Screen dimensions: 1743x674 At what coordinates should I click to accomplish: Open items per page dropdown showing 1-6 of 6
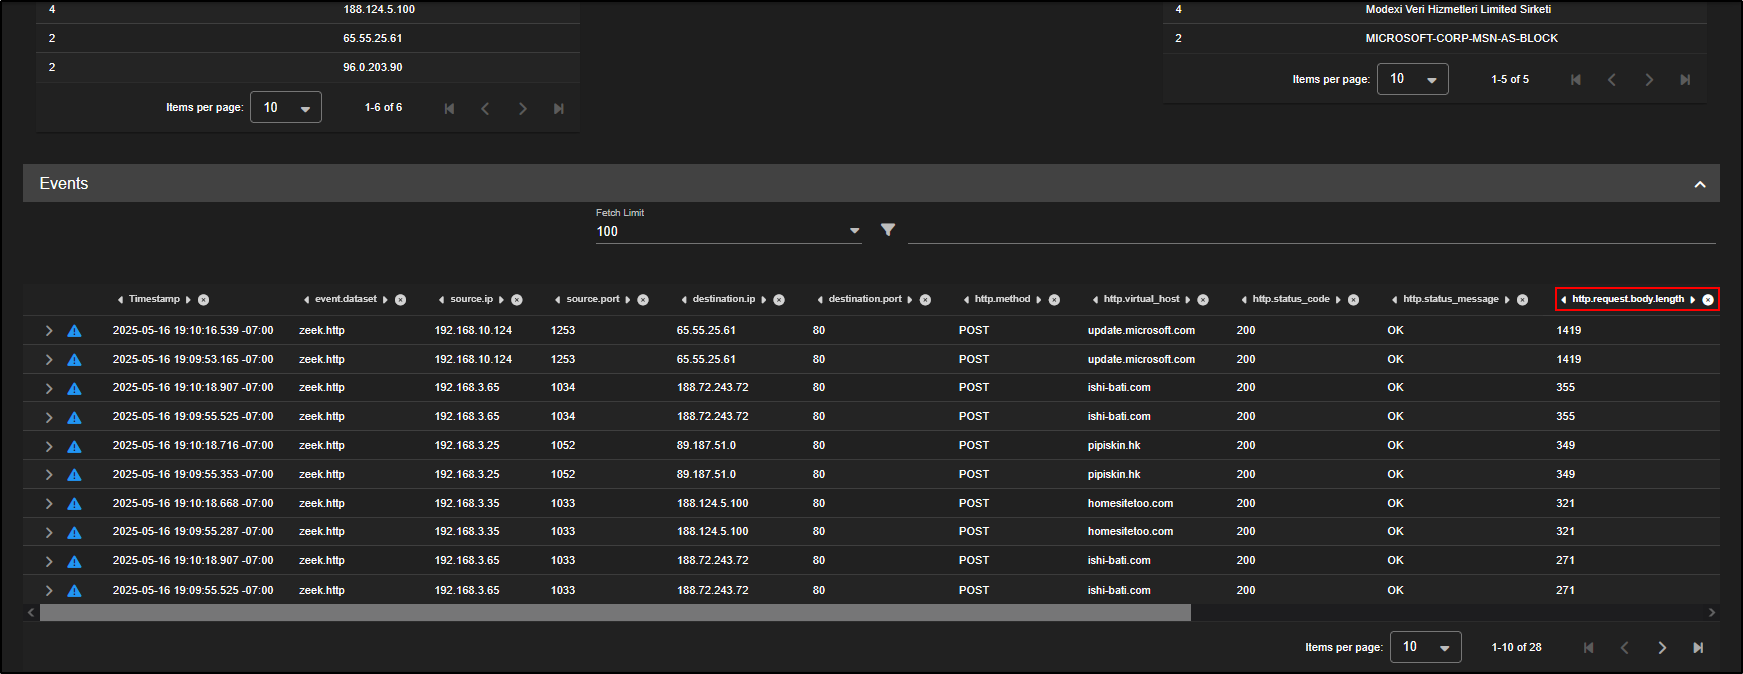[286, 108]
